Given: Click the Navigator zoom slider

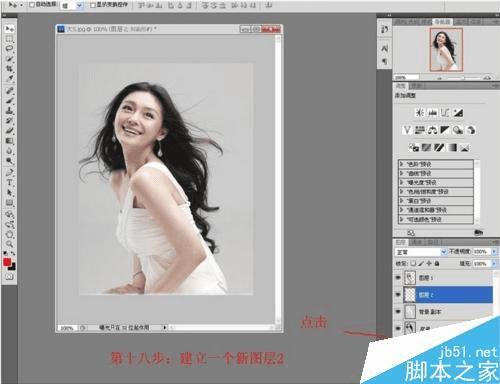Looking at the screenshot, I should (x=463, y=78).
